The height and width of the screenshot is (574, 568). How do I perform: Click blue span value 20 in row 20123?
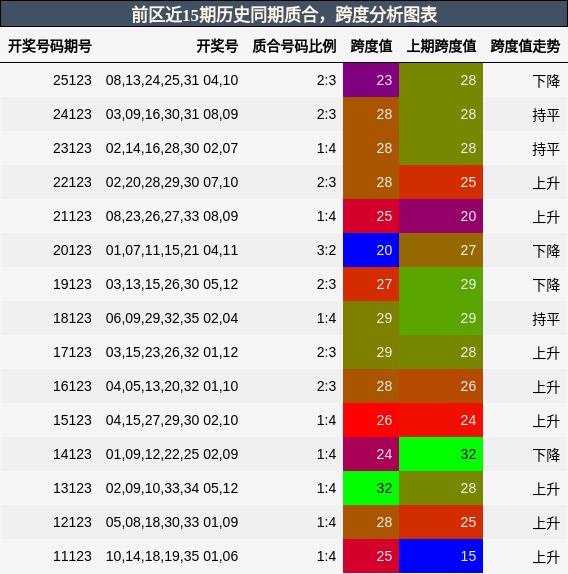pyautogui.click(x=371, y=250)
